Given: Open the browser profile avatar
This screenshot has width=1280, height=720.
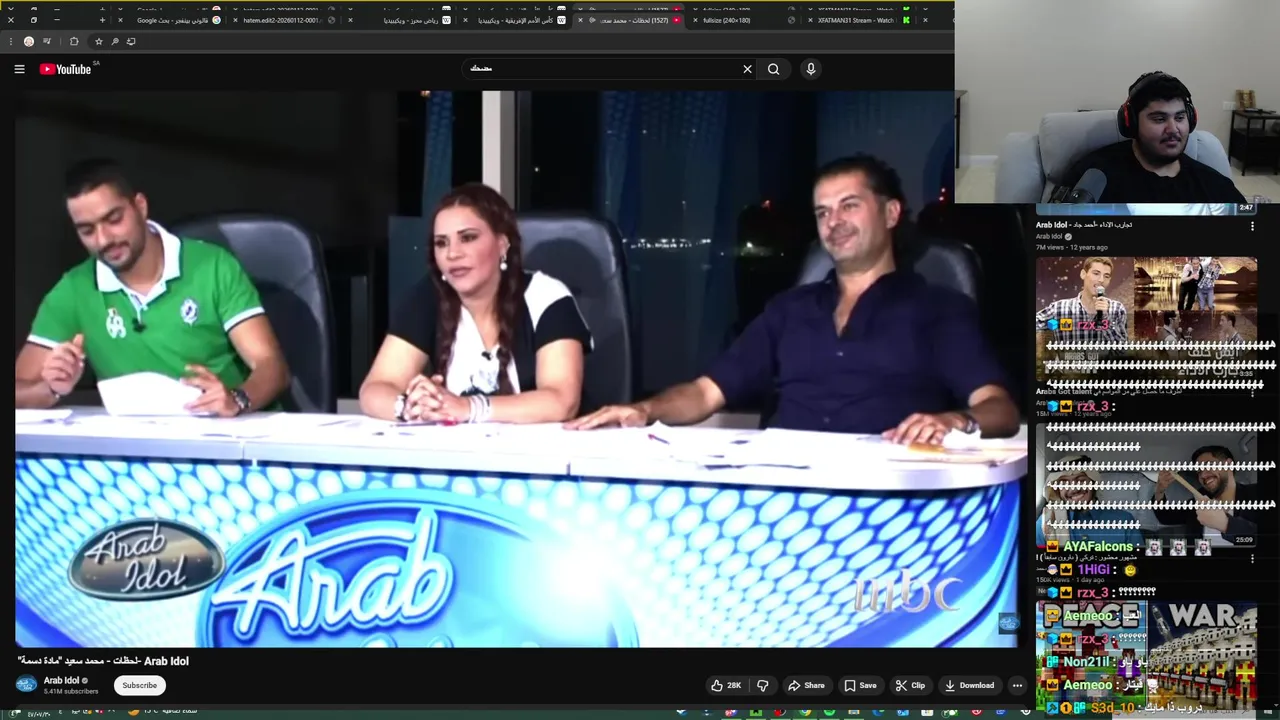Looking at the screenshot, I should coord(28,41).
